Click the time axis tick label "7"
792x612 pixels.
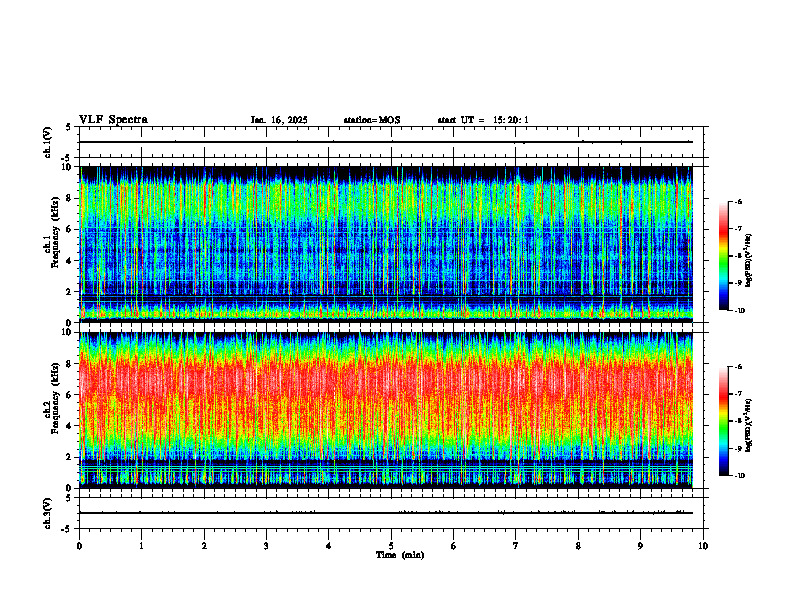516,546
